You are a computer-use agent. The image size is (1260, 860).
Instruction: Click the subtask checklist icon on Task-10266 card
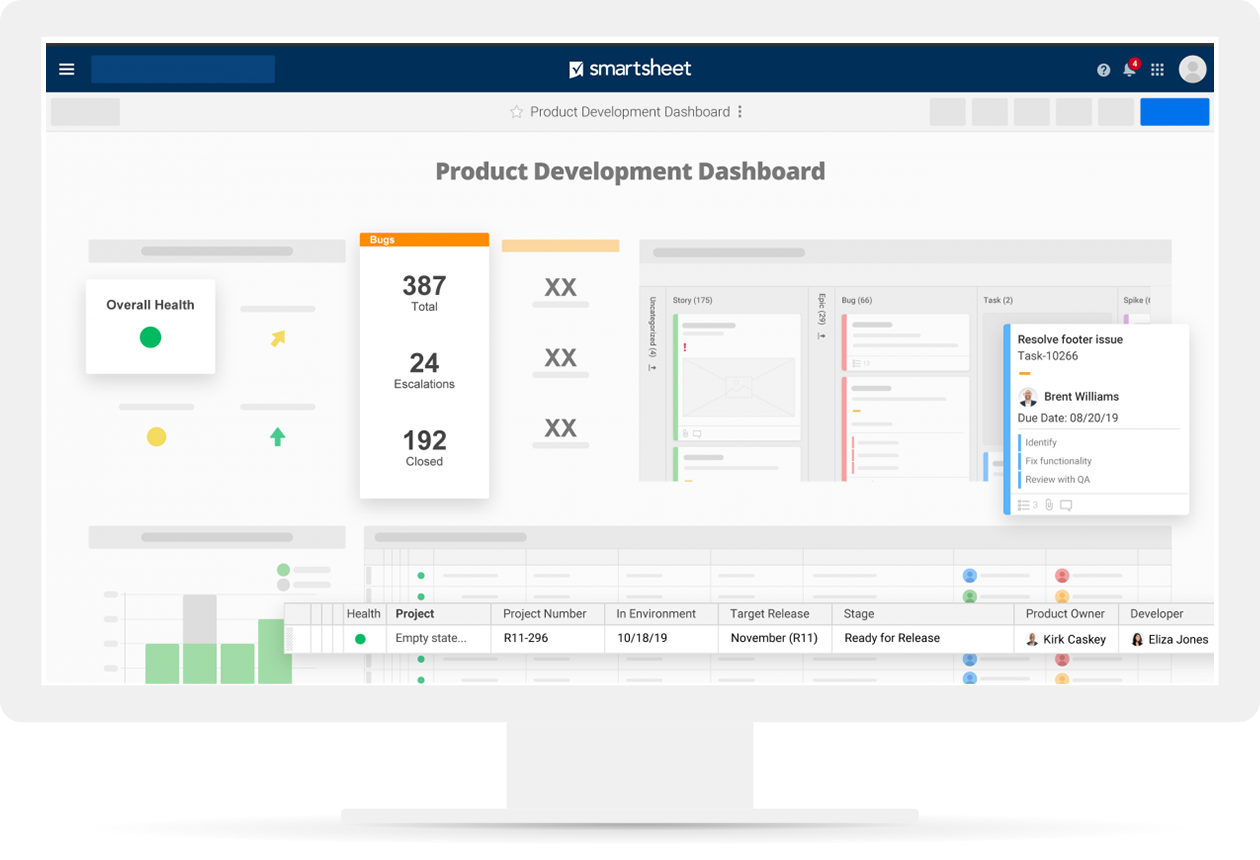(1024, 505)
